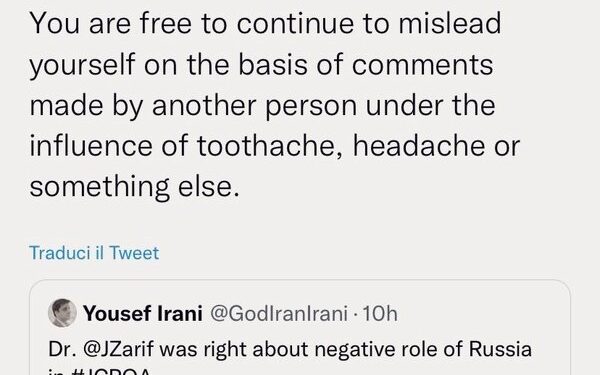Open Yousef Irani's profile picture avatar

(62, 313)
